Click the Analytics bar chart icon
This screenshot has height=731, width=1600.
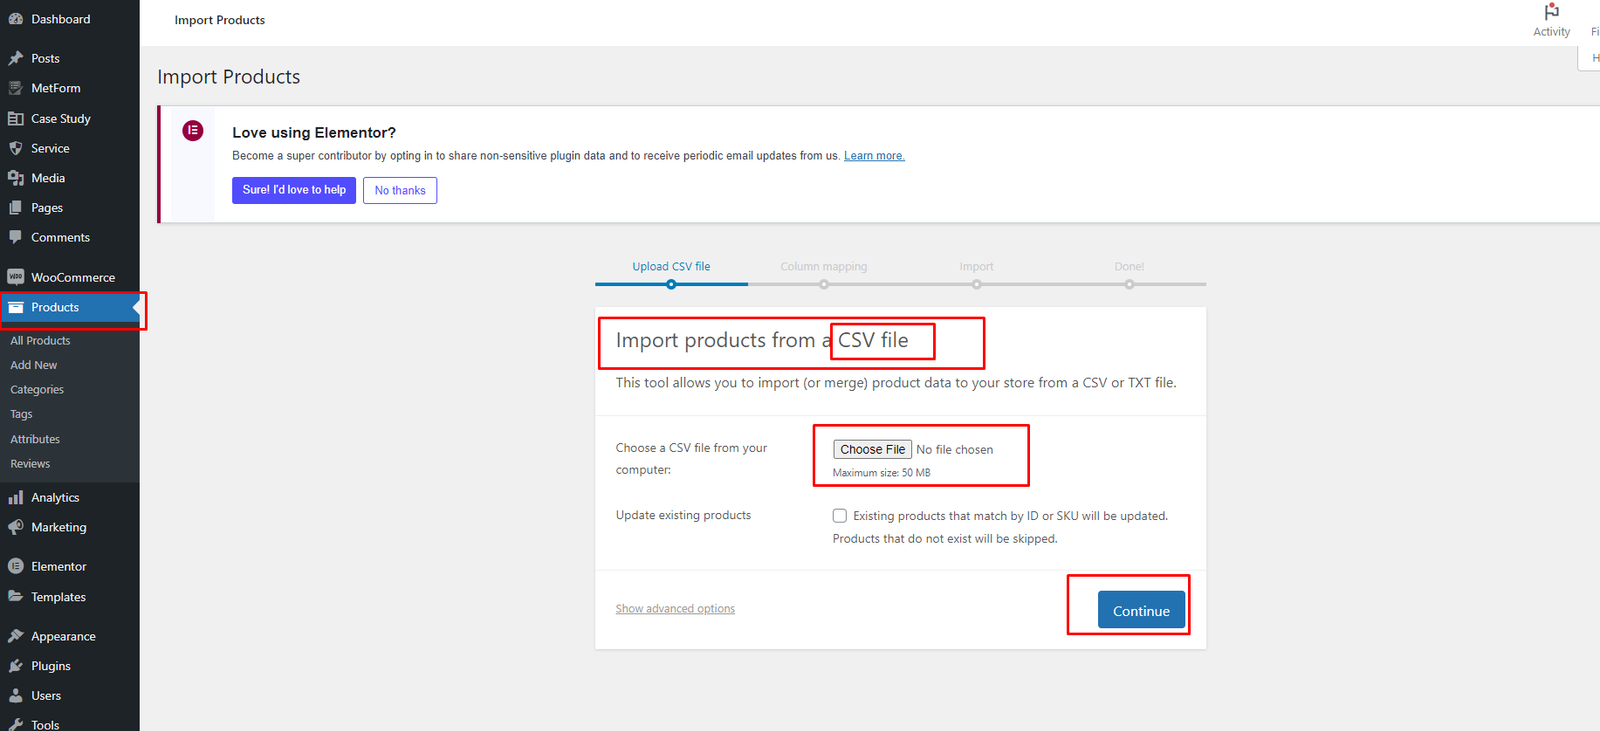click(x=16, y=497)
